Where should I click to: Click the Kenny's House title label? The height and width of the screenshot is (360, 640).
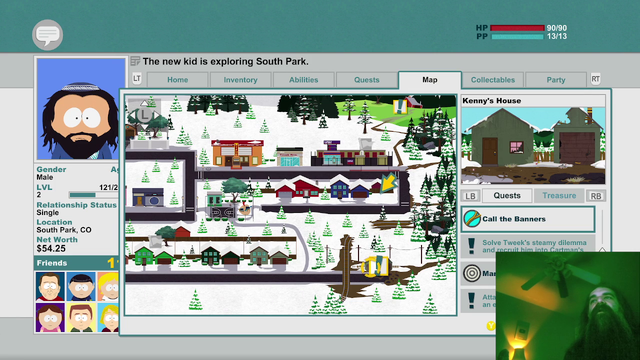[491, 100]
